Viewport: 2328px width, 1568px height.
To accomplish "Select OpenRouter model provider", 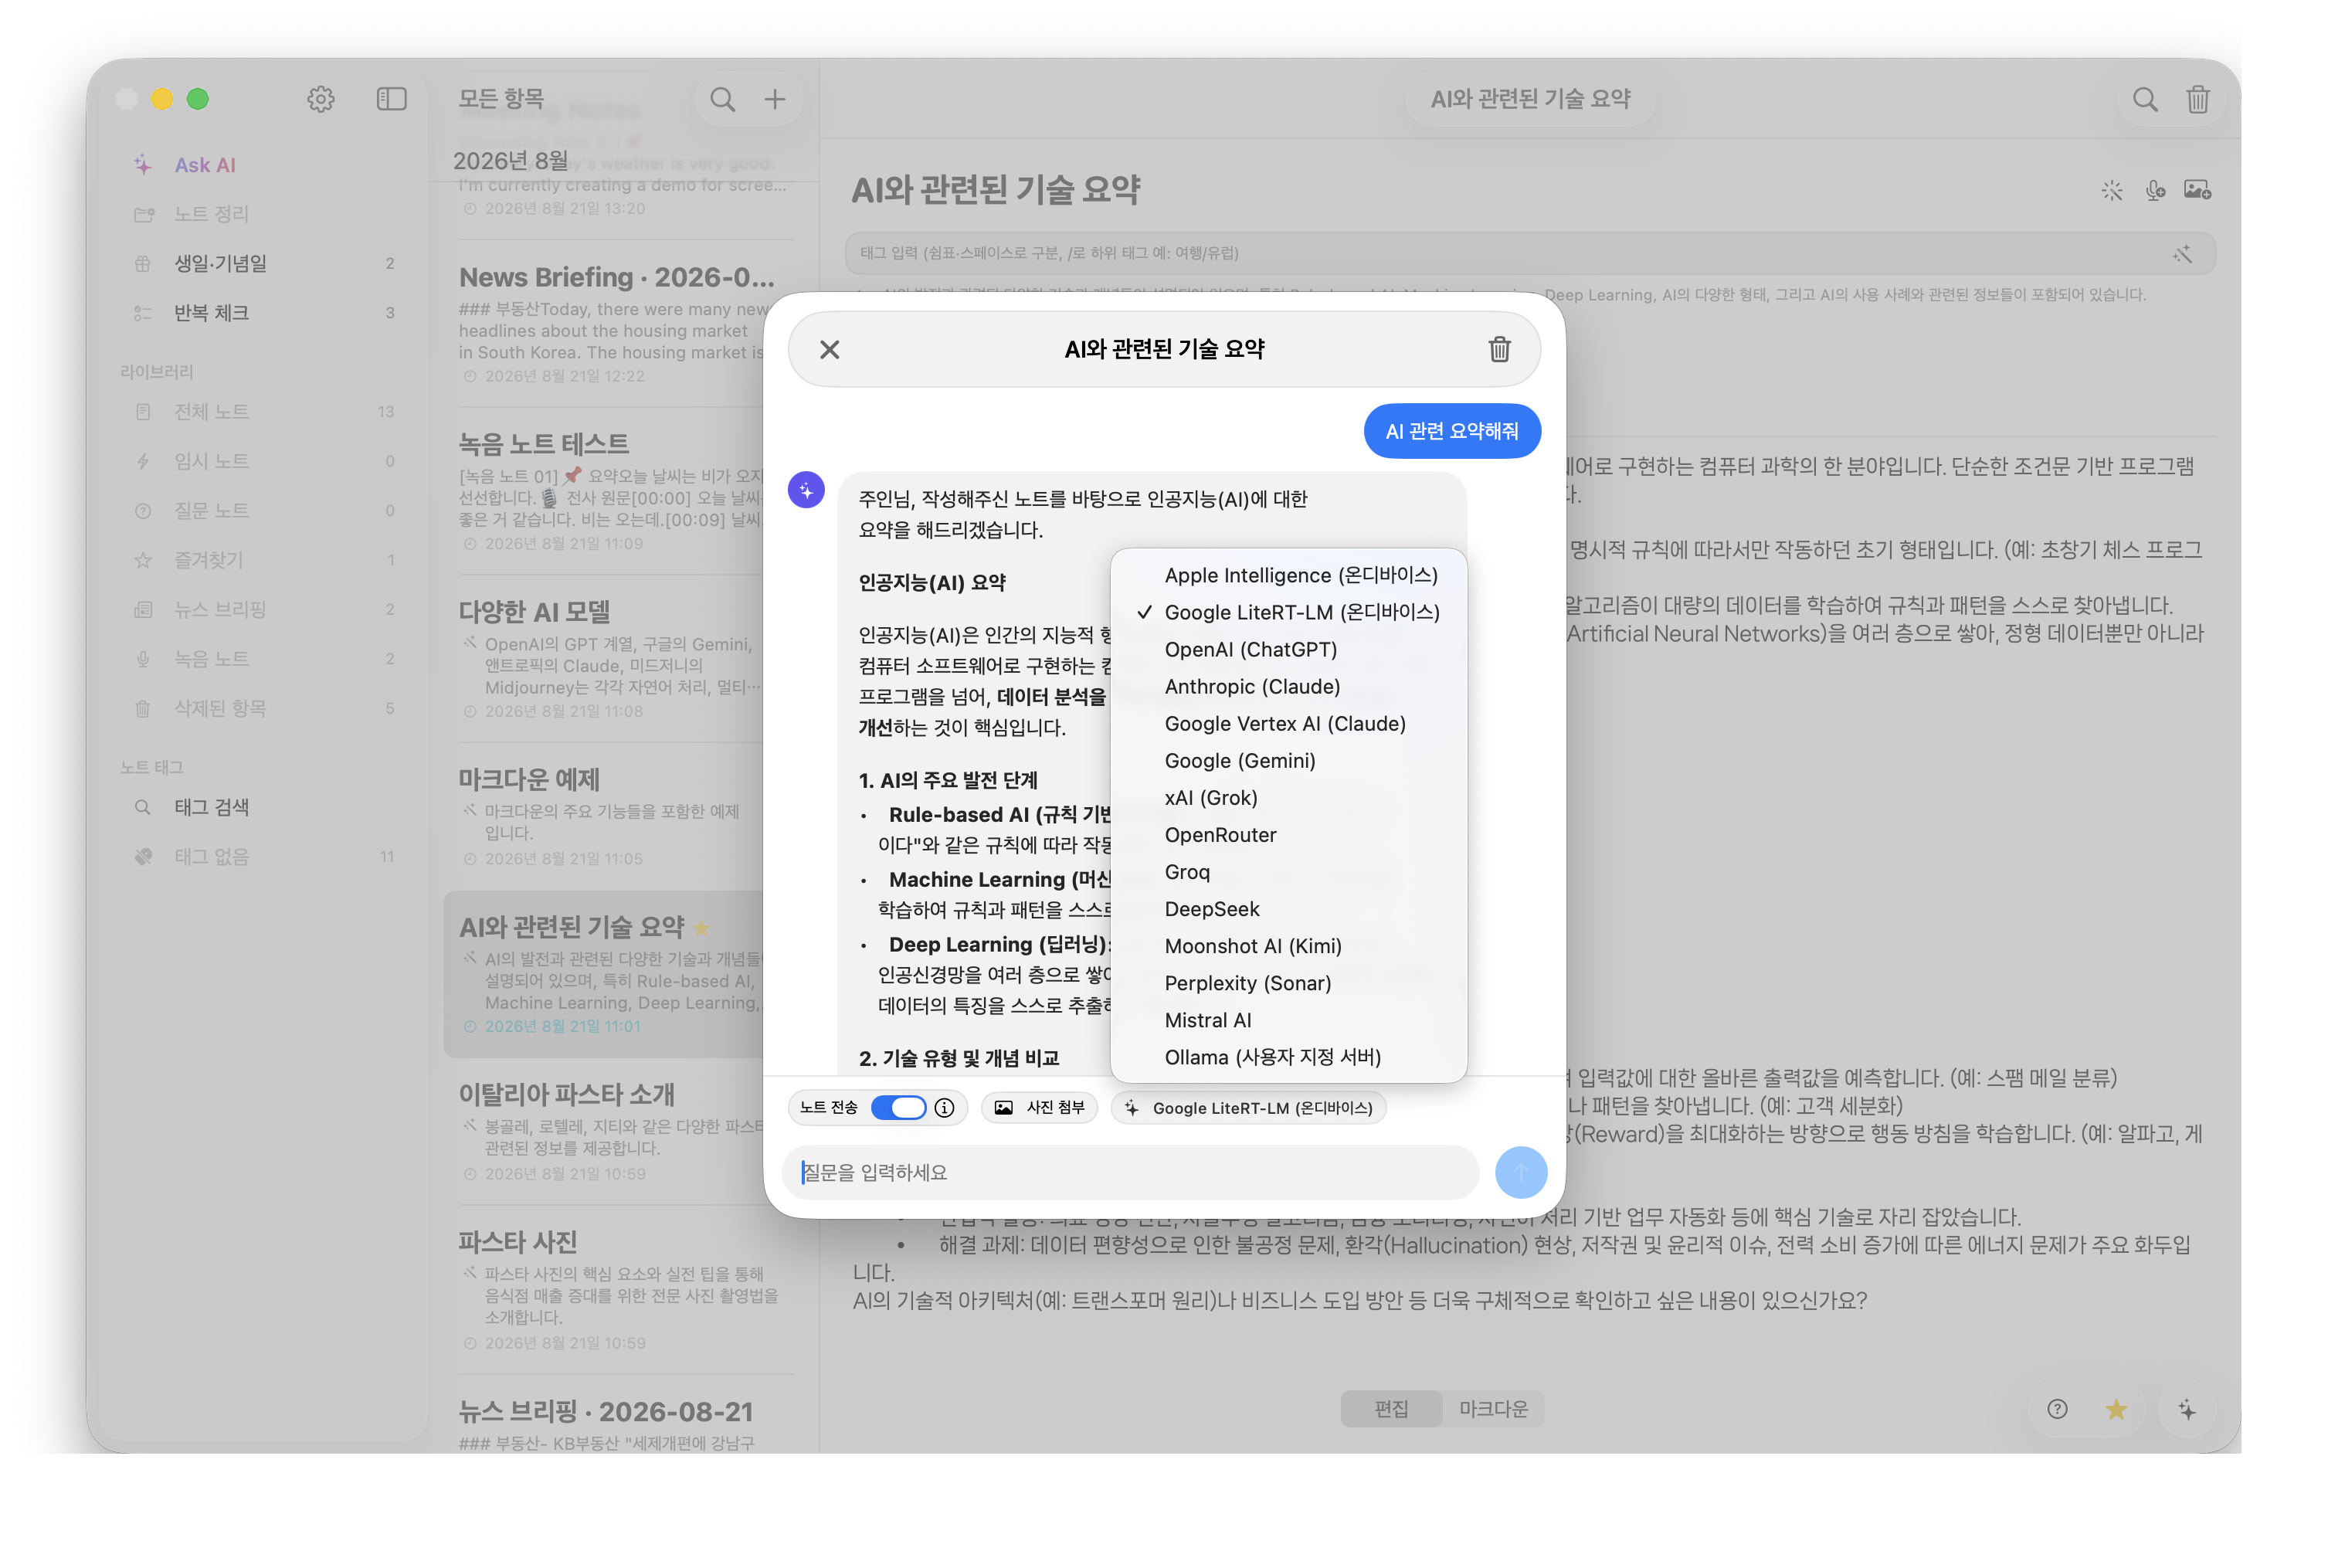I will click(1288, 835).
